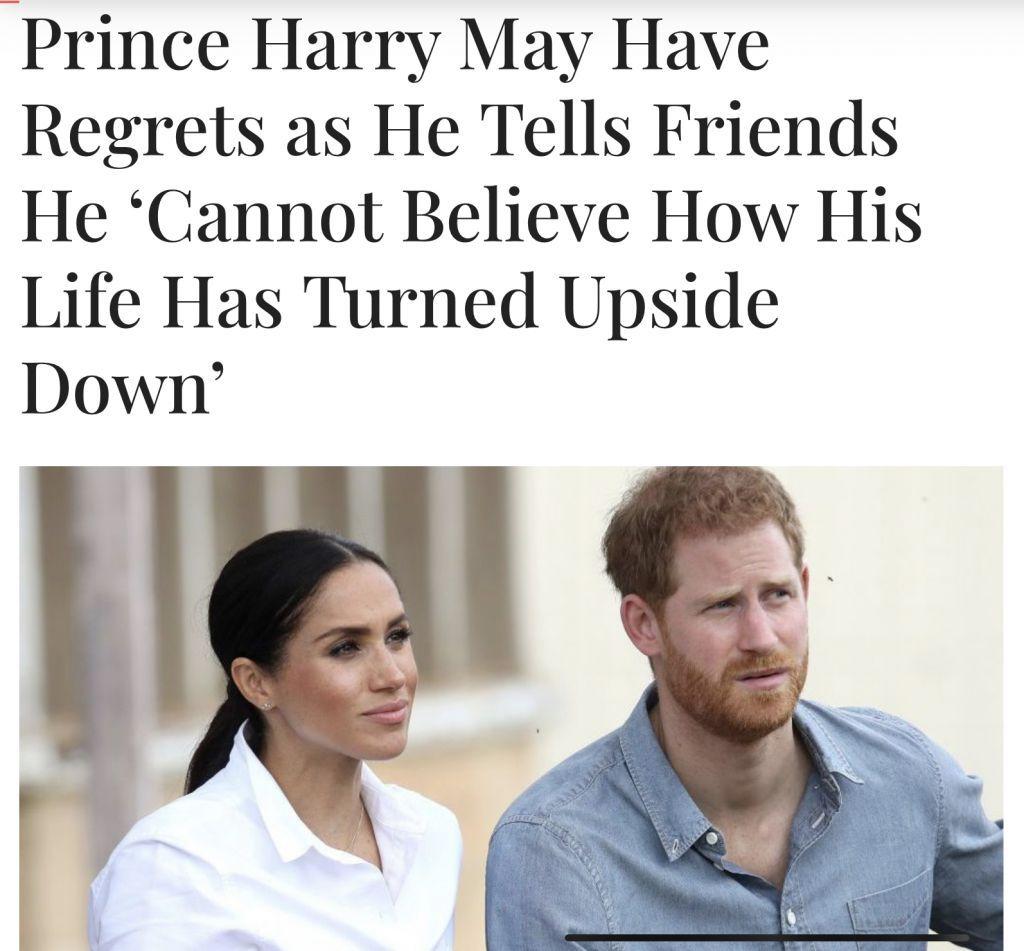The height and width of the screenshot is (951, 1024).
Task: Tap the home indicator bar at bottom
Action: (x=766, y=938)
